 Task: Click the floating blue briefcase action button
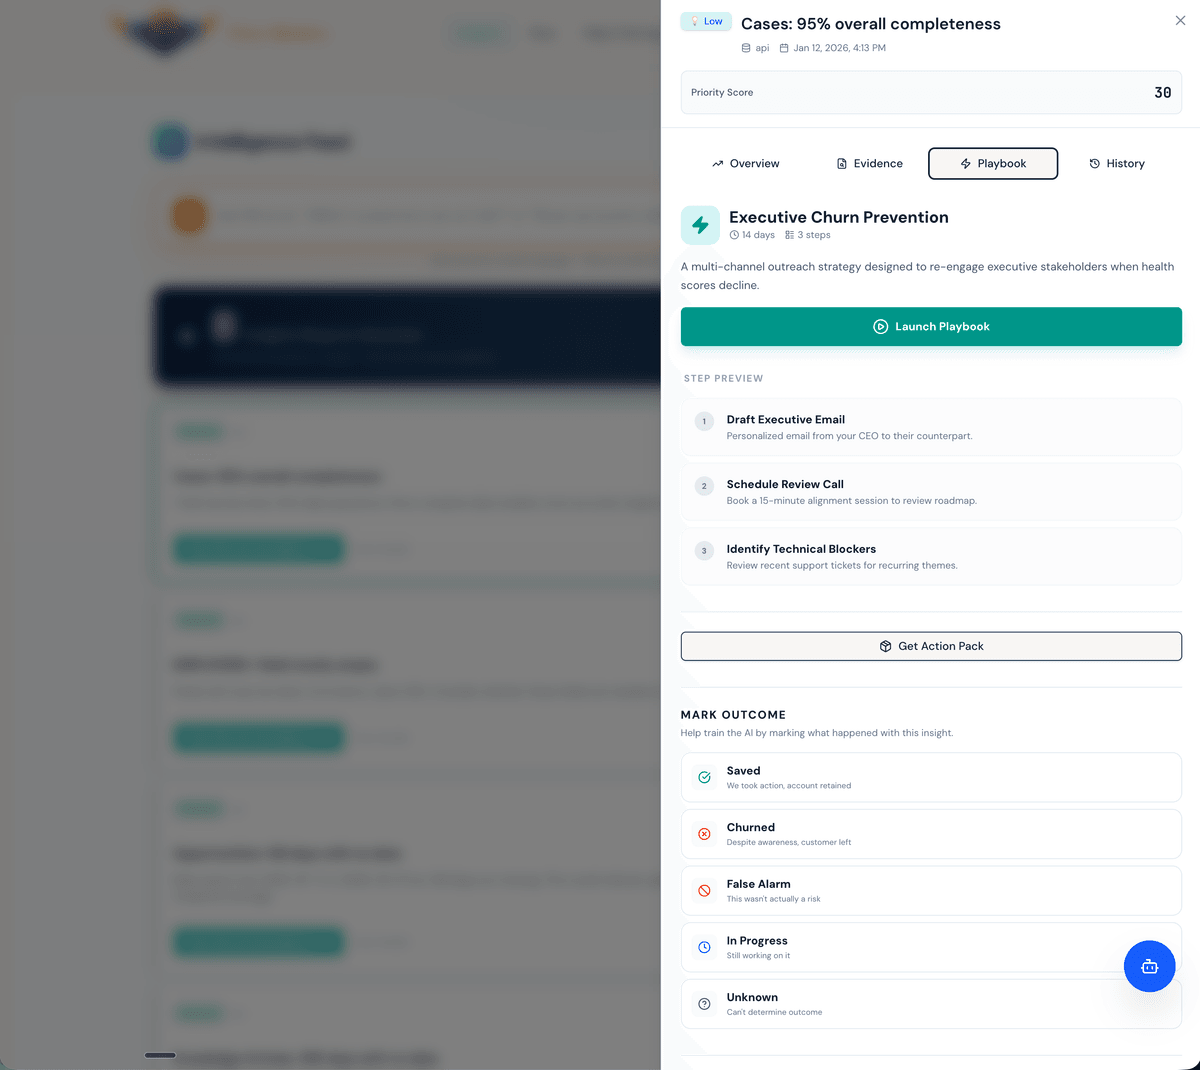(1149, 966)
